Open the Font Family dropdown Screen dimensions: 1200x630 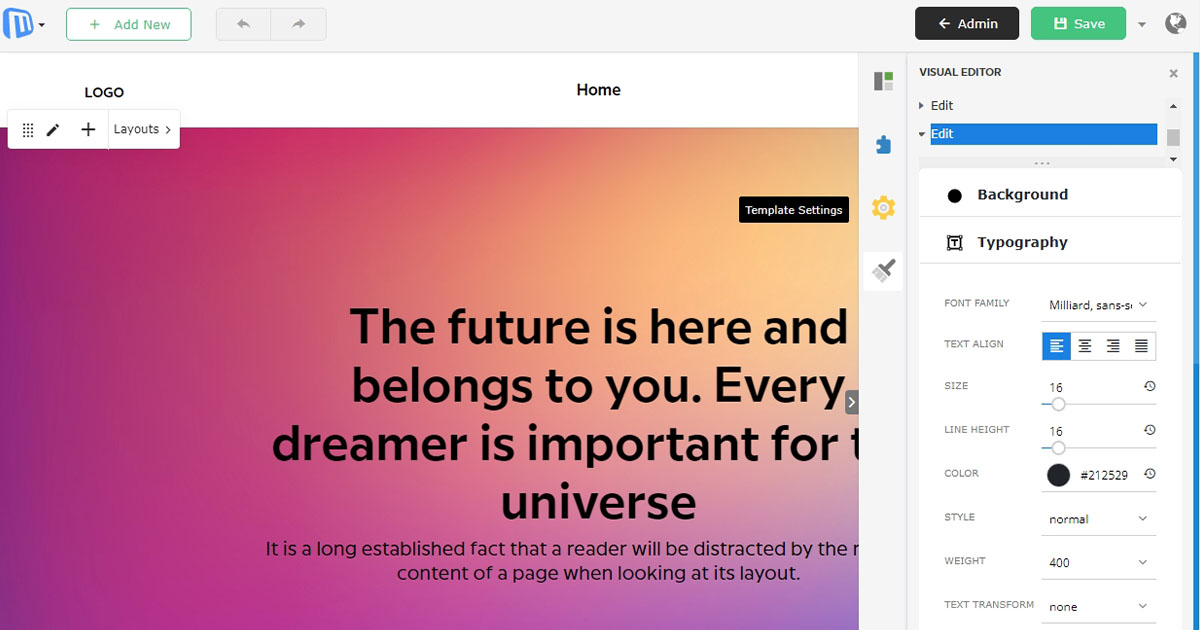(1098, 305)
